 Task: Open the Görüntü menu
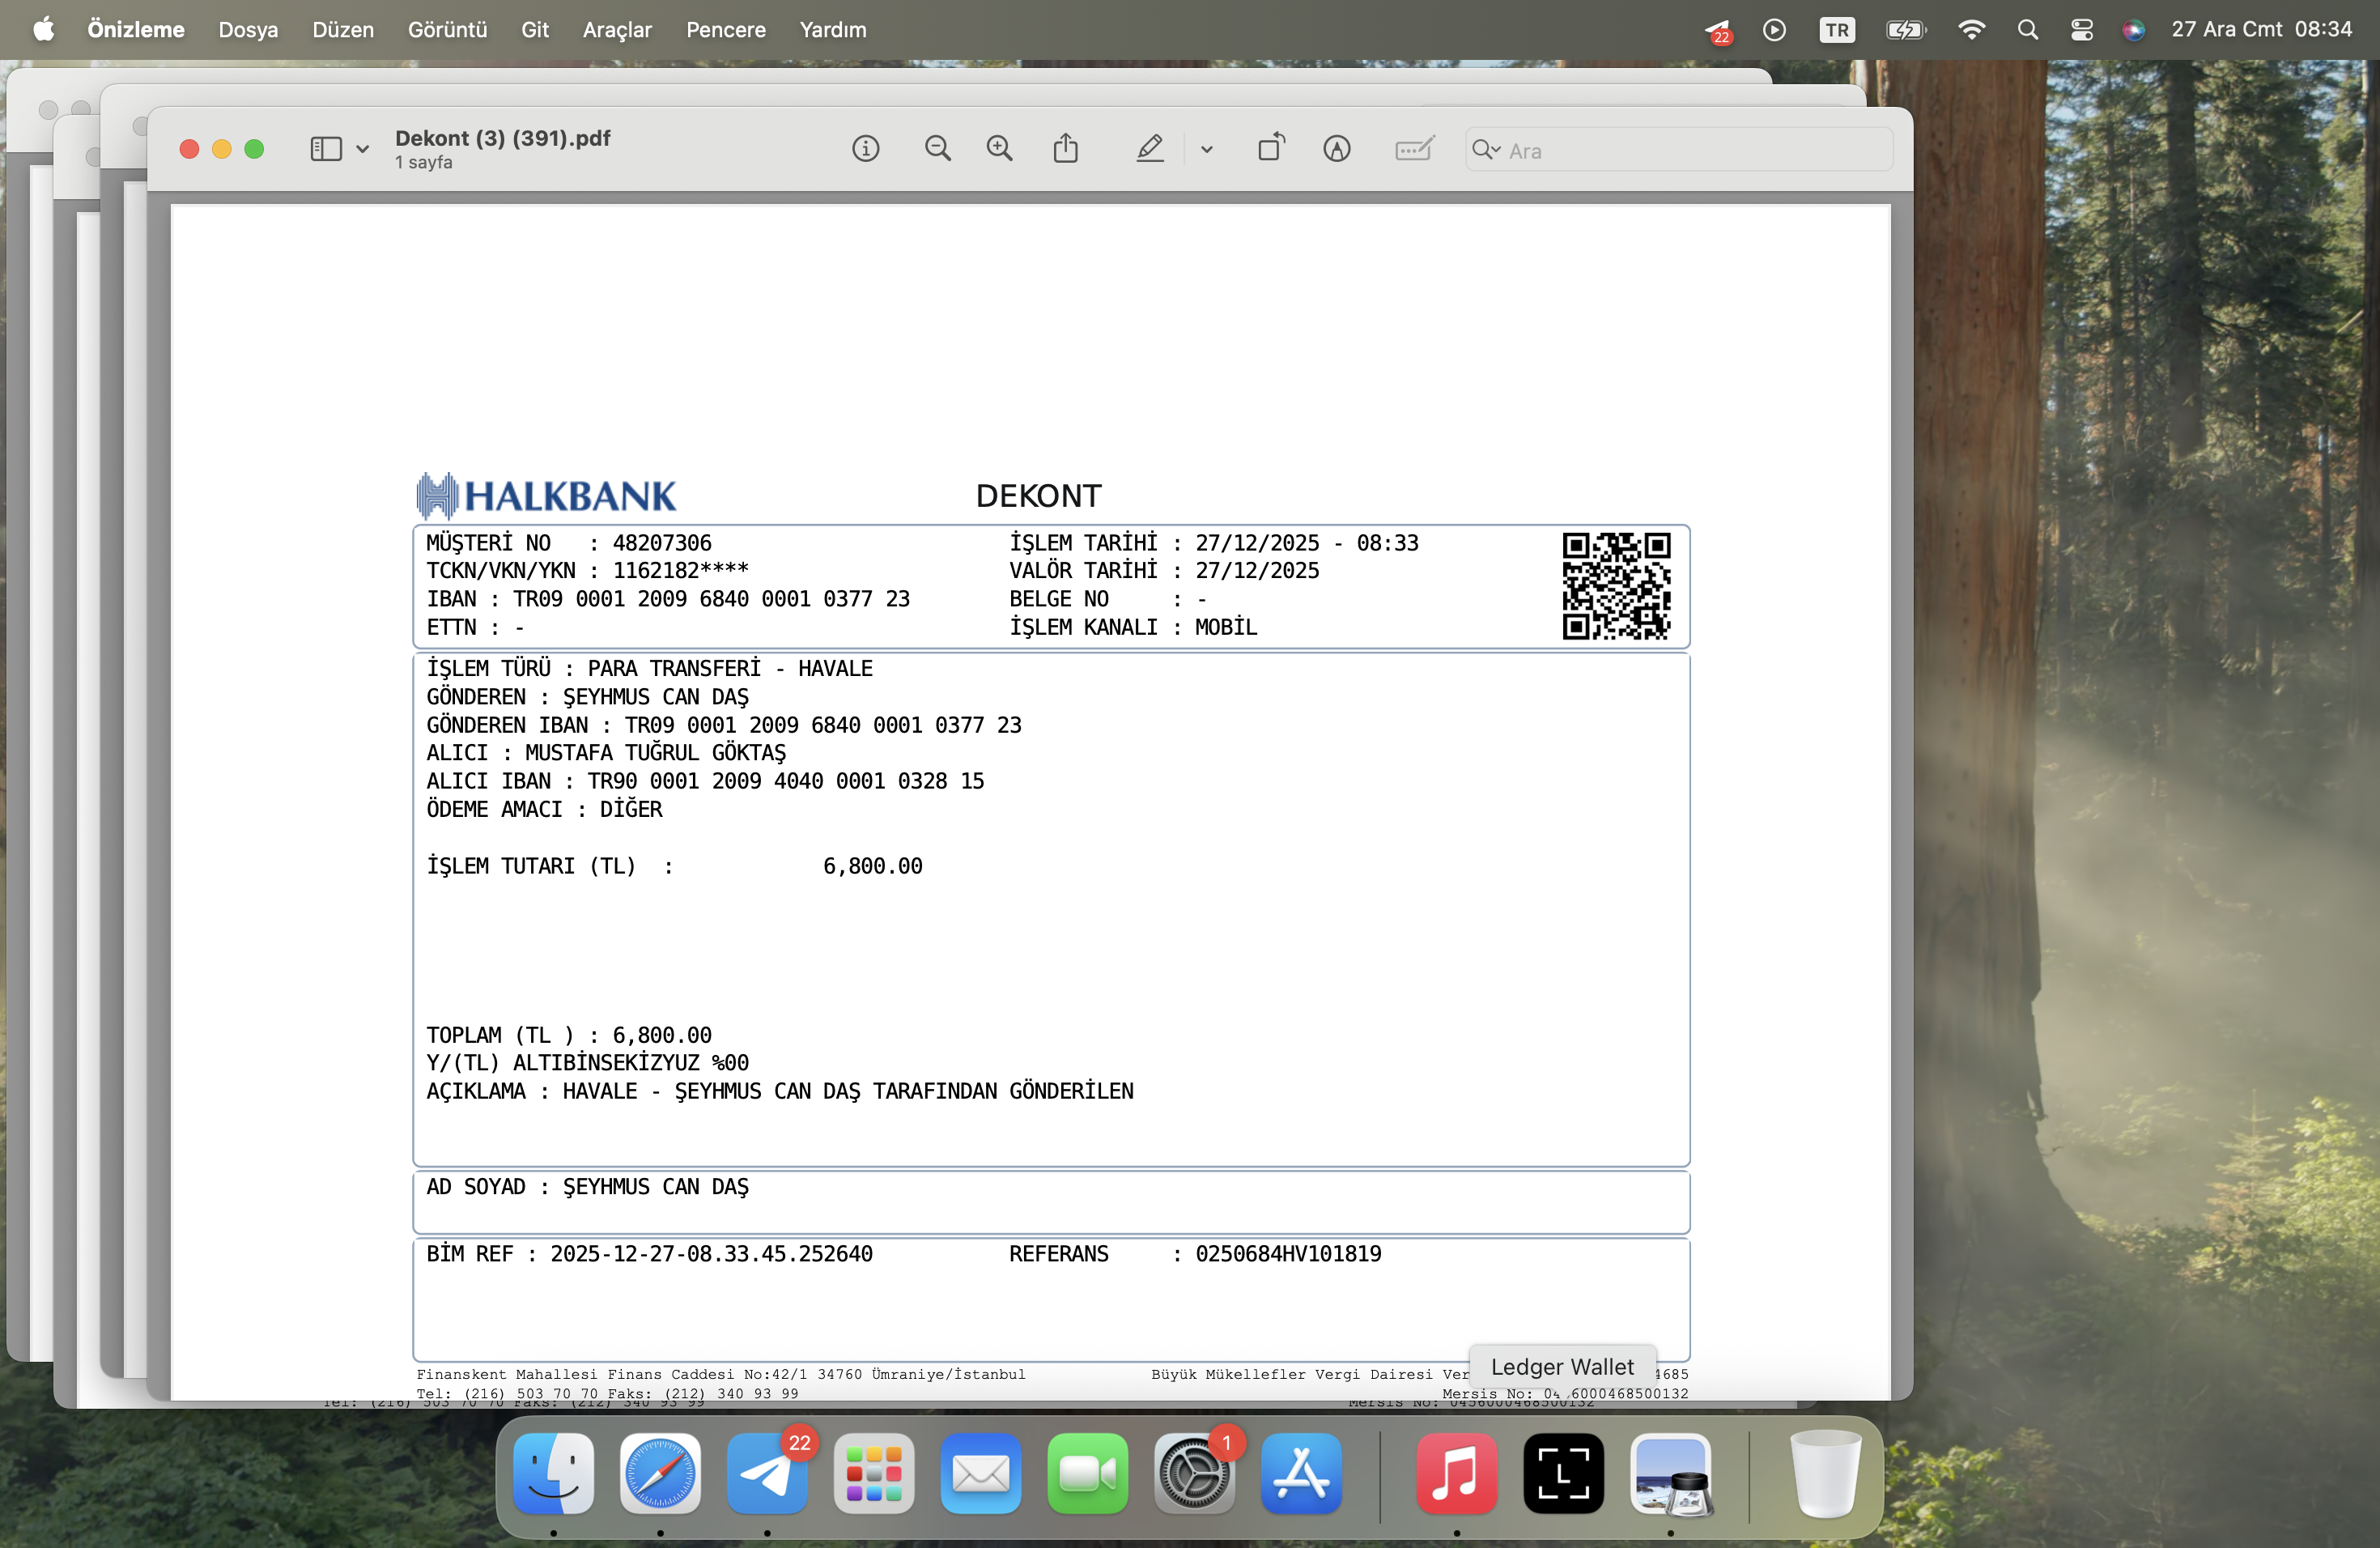point(447,30)
